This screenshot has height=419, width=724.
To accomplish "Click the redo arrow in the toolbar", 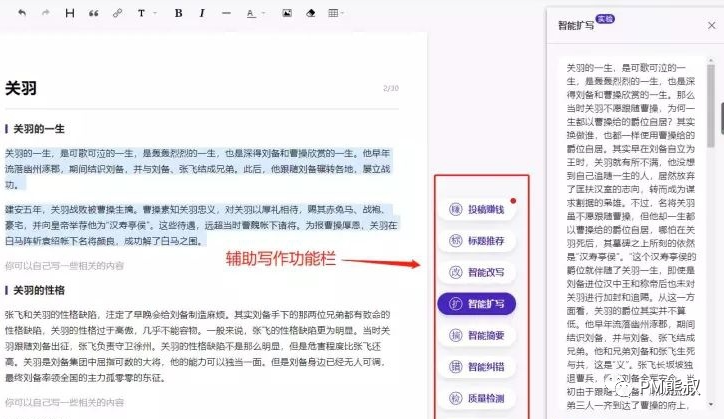I will (46, 13).
